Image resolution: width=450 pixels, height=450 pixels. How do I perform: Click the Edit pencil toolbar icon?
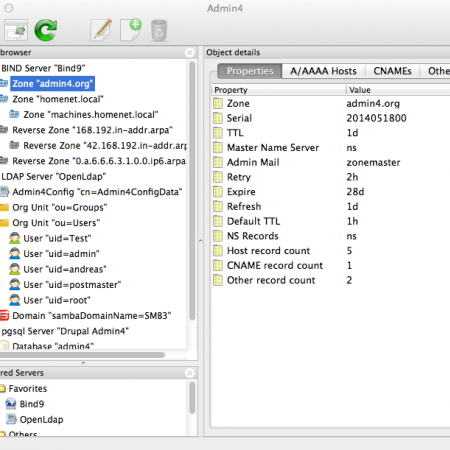pos(102,30)
